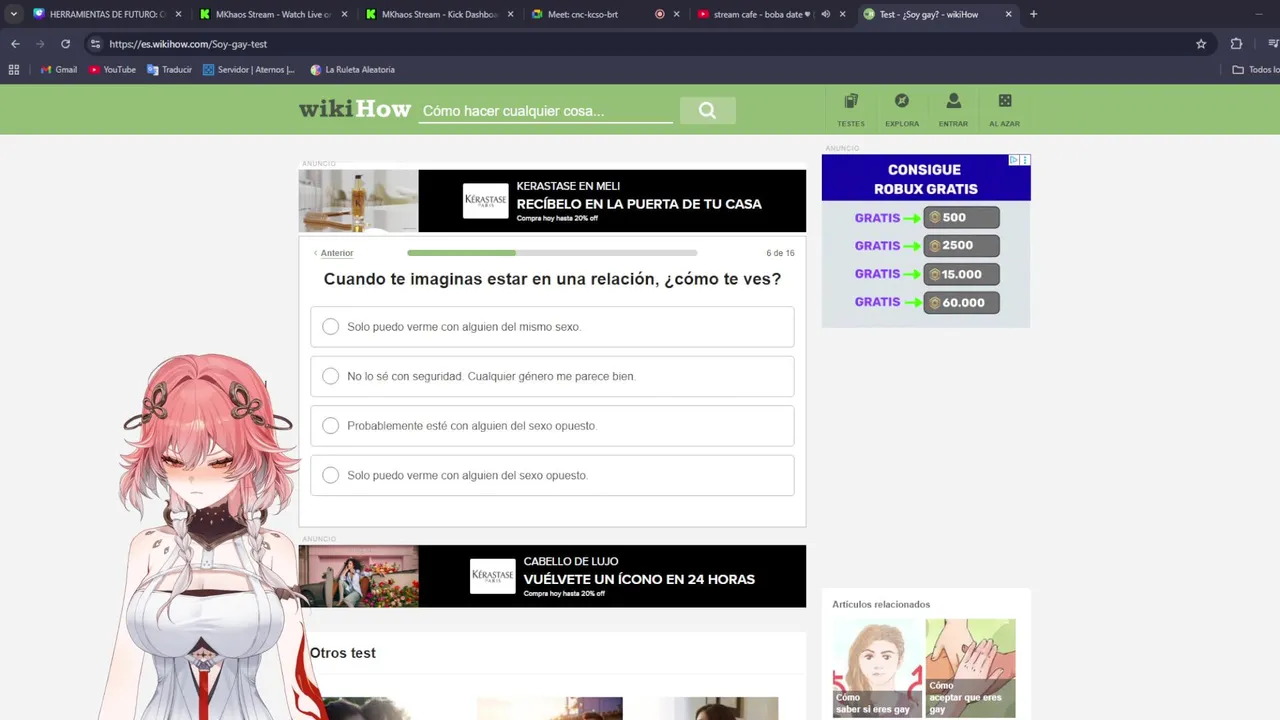Click the wikiHow logo
This screenshot has width=1280, height=720.
tap(354, 110)
